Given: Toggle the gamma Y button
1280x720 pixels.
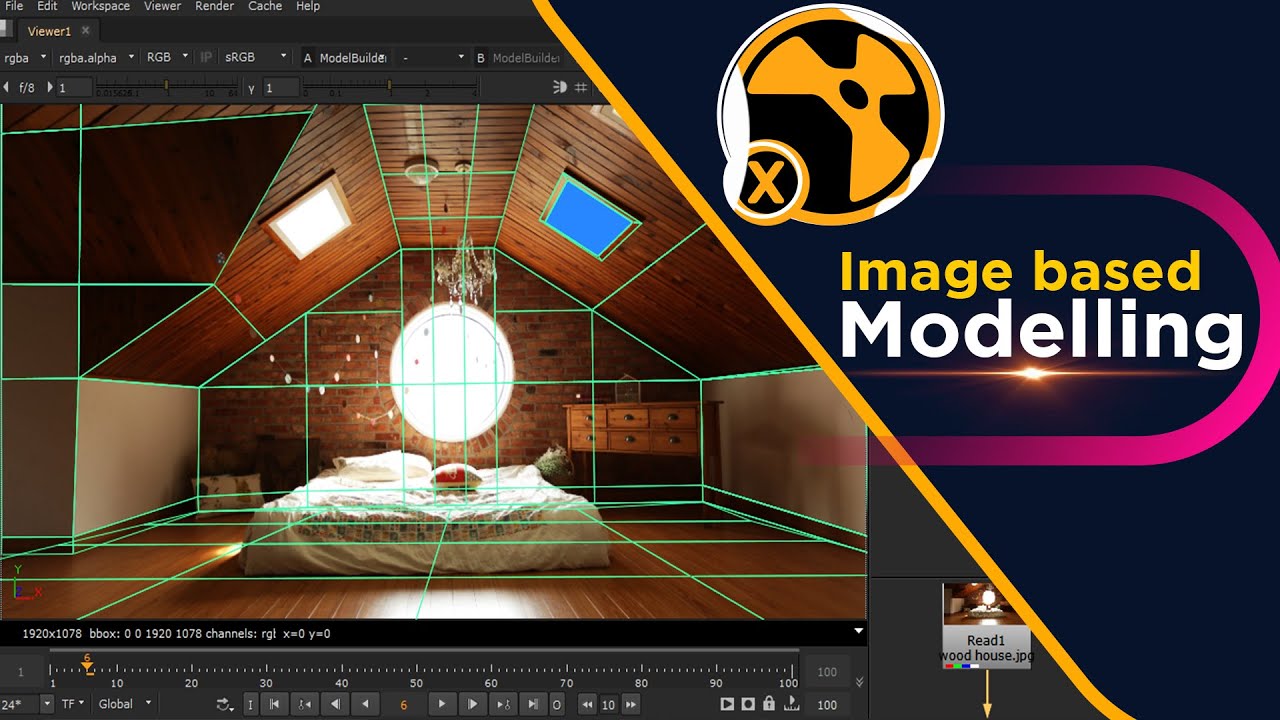Looking at the screenshot, I should click(x=251, y=88).
